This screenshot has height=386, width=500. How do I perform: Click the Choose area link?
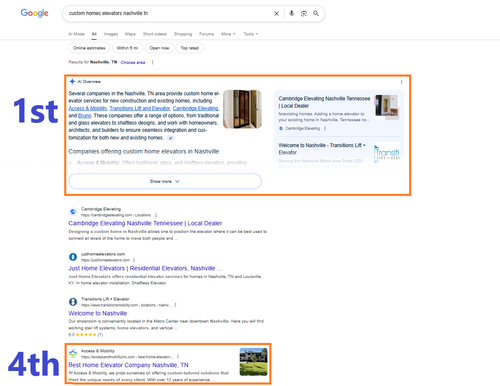pos(133,62)
